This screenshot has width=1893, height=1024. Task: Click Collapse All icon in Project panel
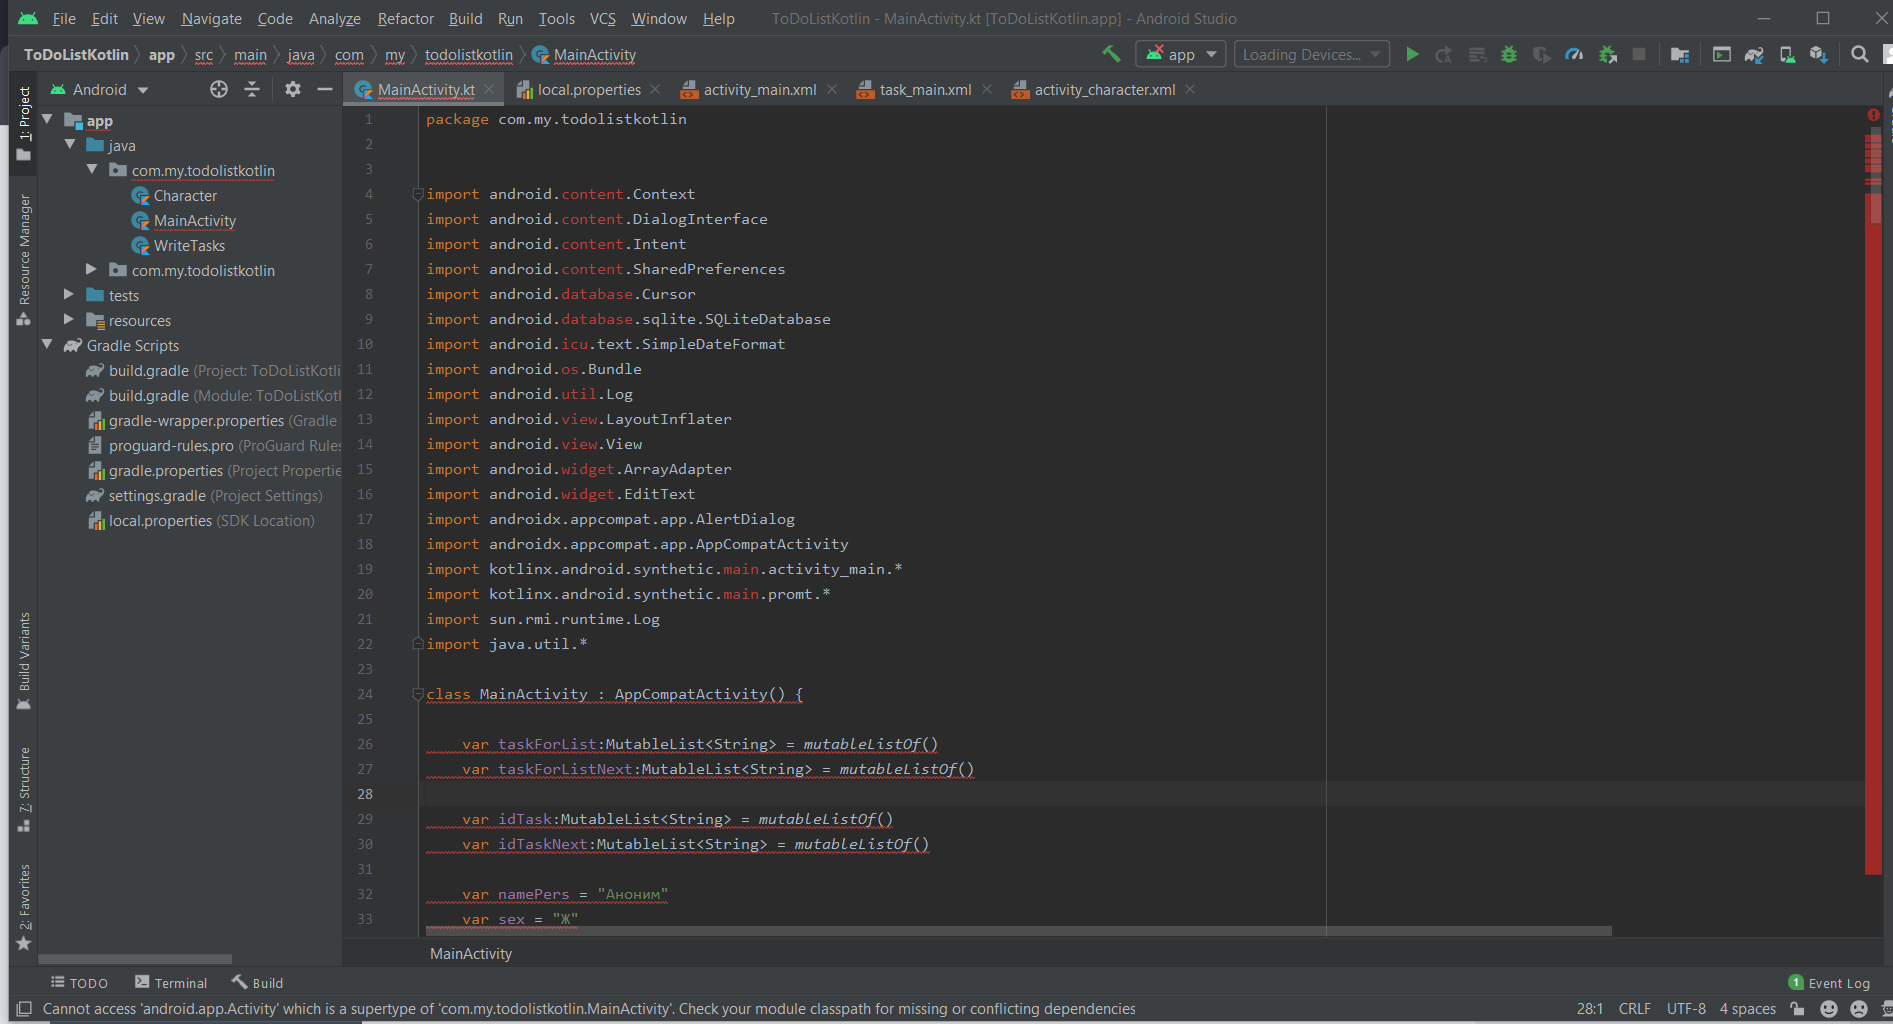pyautogui.click(x=252, y=89)
